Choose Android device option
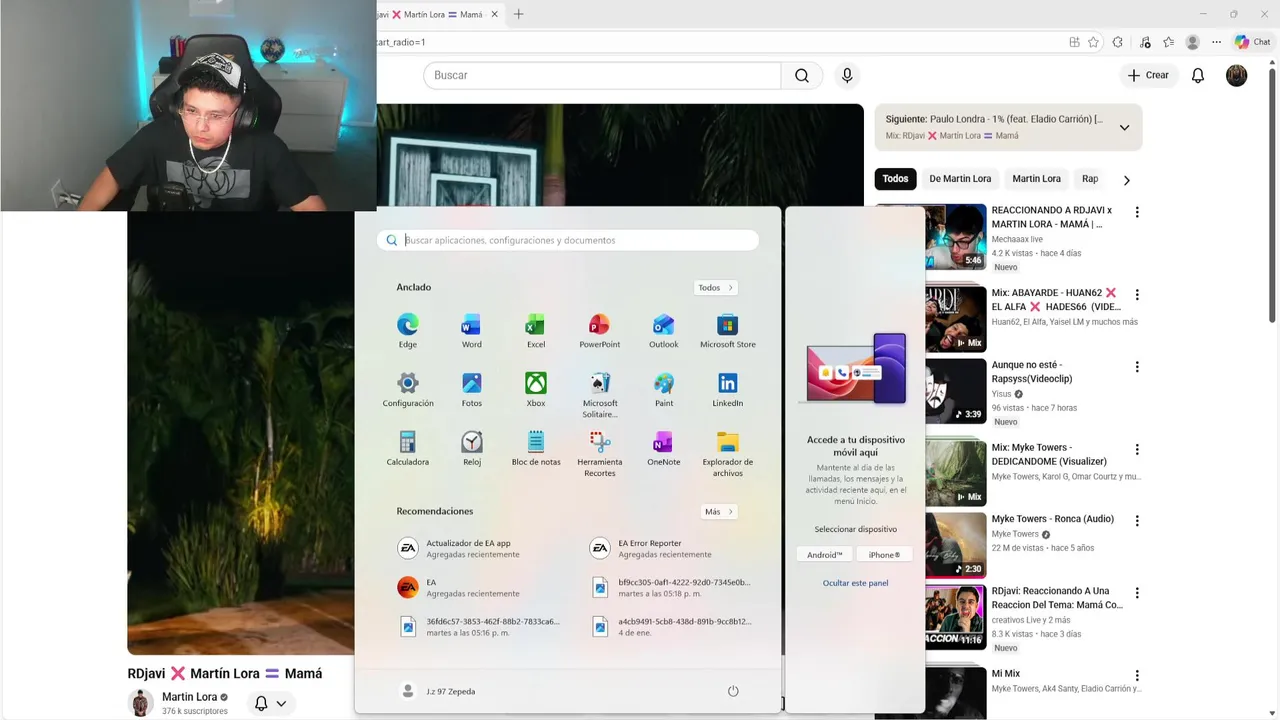1280x720 pixels. pos(825,555)
